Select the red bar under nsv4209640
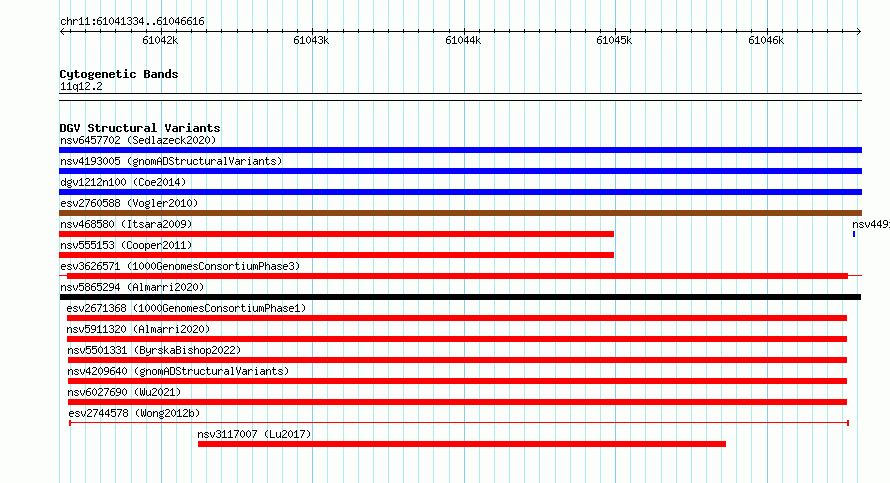Viewport: 890px width, 483px height. 457,381
